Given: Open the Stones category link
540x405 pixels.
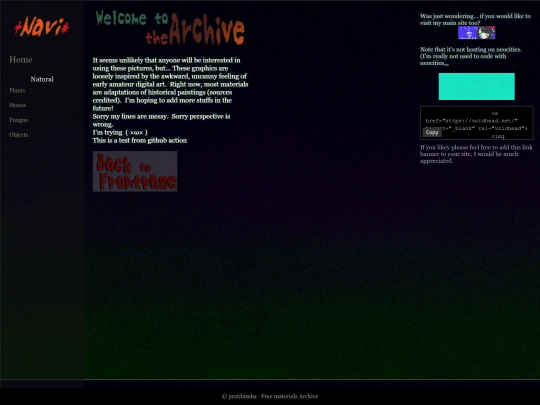Looking at the screenshot, I should (18, 105).
